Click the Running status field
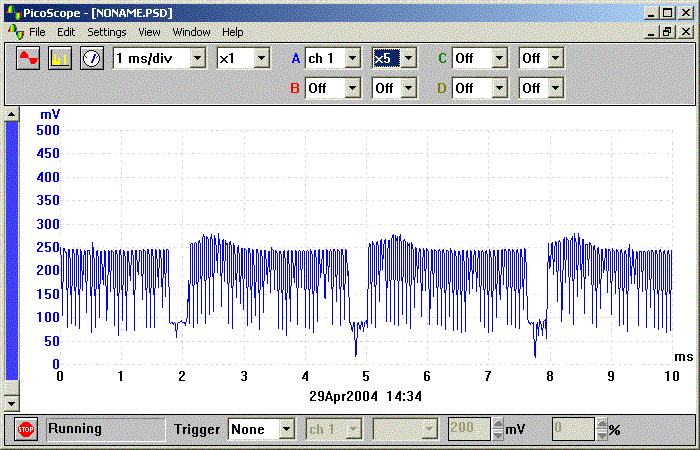 point(106,429)
